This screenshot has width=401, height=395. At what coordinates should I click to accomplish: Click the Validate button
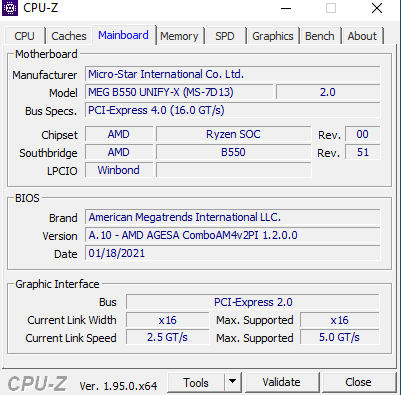[282, 382]
